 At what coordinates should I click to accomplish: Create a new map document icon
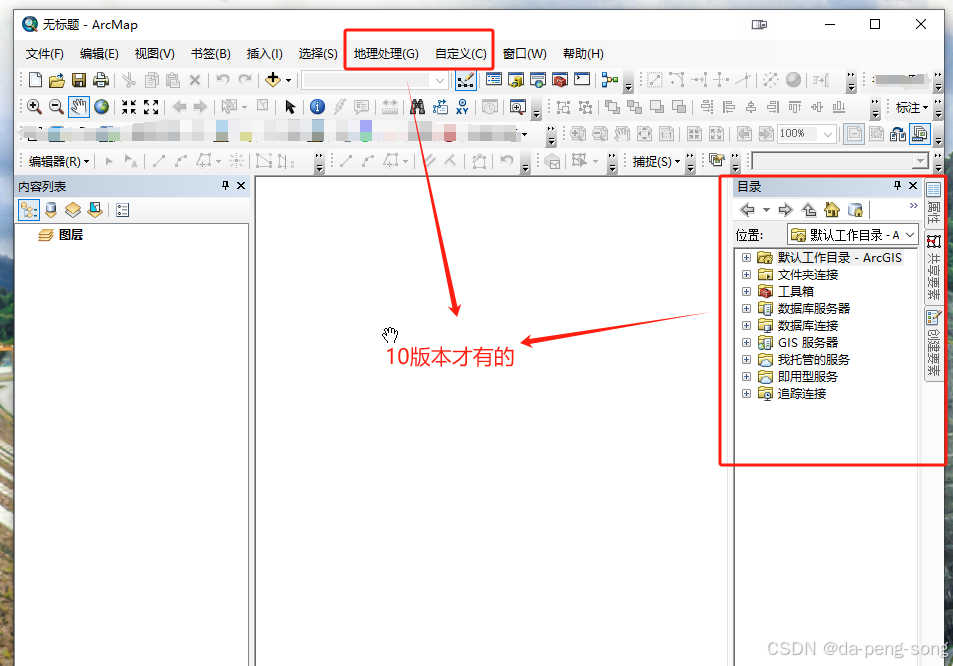point(35,80)
